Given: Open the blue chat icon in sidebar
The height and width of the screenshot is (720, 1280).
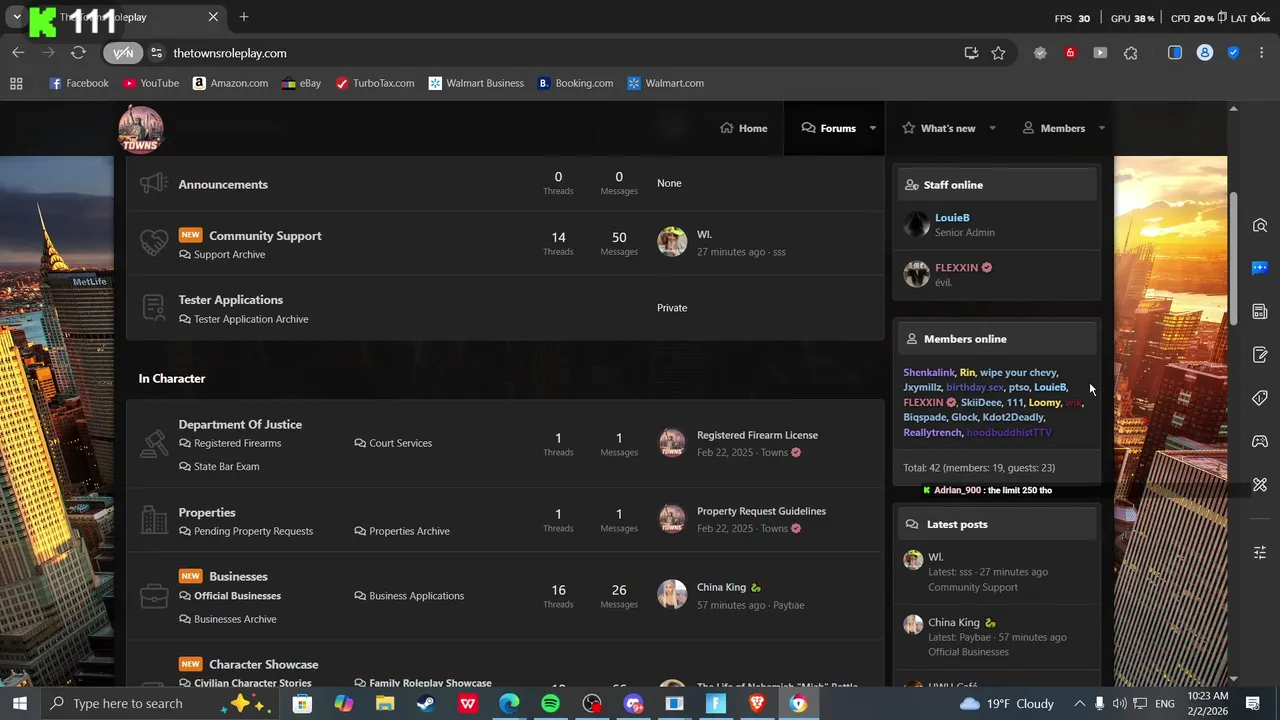Looking at the screenshot, I should click(1260, 268).
